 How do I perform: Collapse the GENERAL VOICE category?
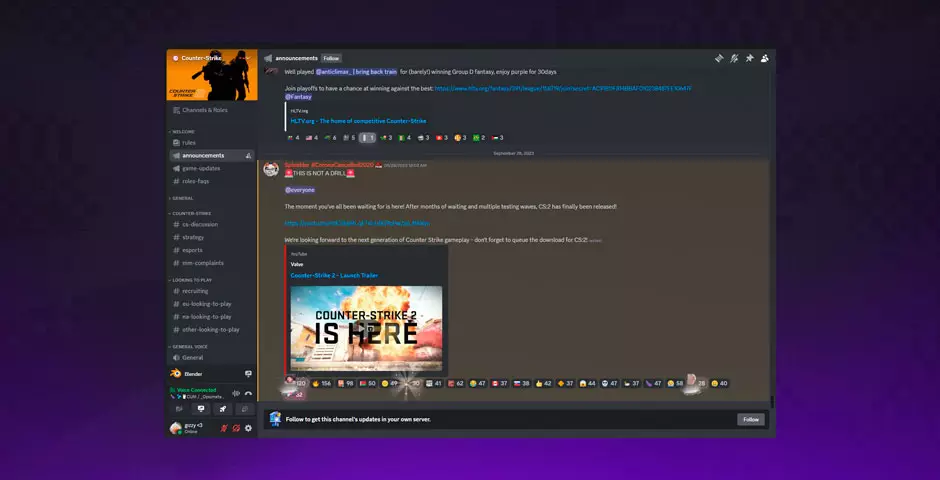point(189,346)
